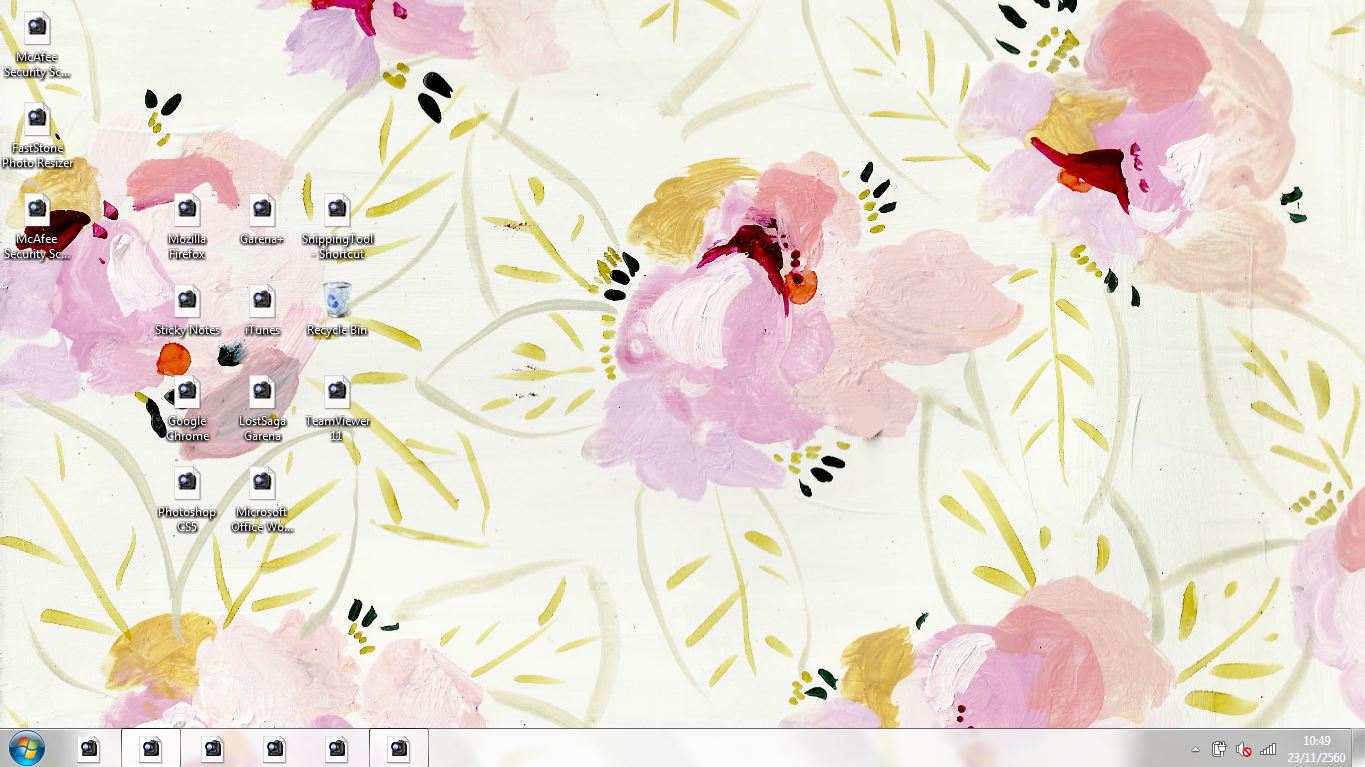Click the muted volume icon in tray

click(1244, 749)
